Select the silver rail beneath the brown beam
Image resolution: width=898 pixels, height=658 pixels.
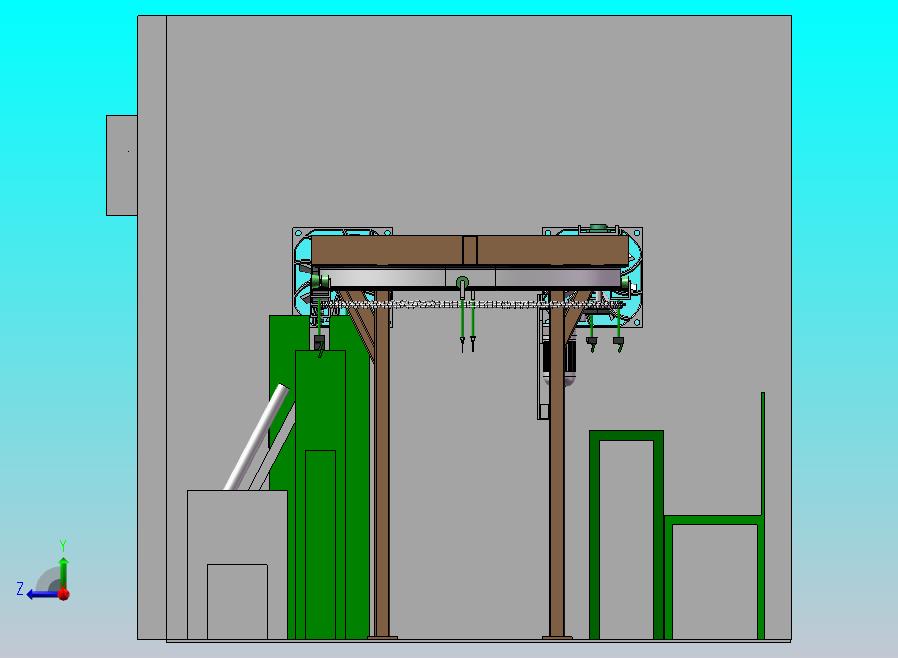point(470,278)
